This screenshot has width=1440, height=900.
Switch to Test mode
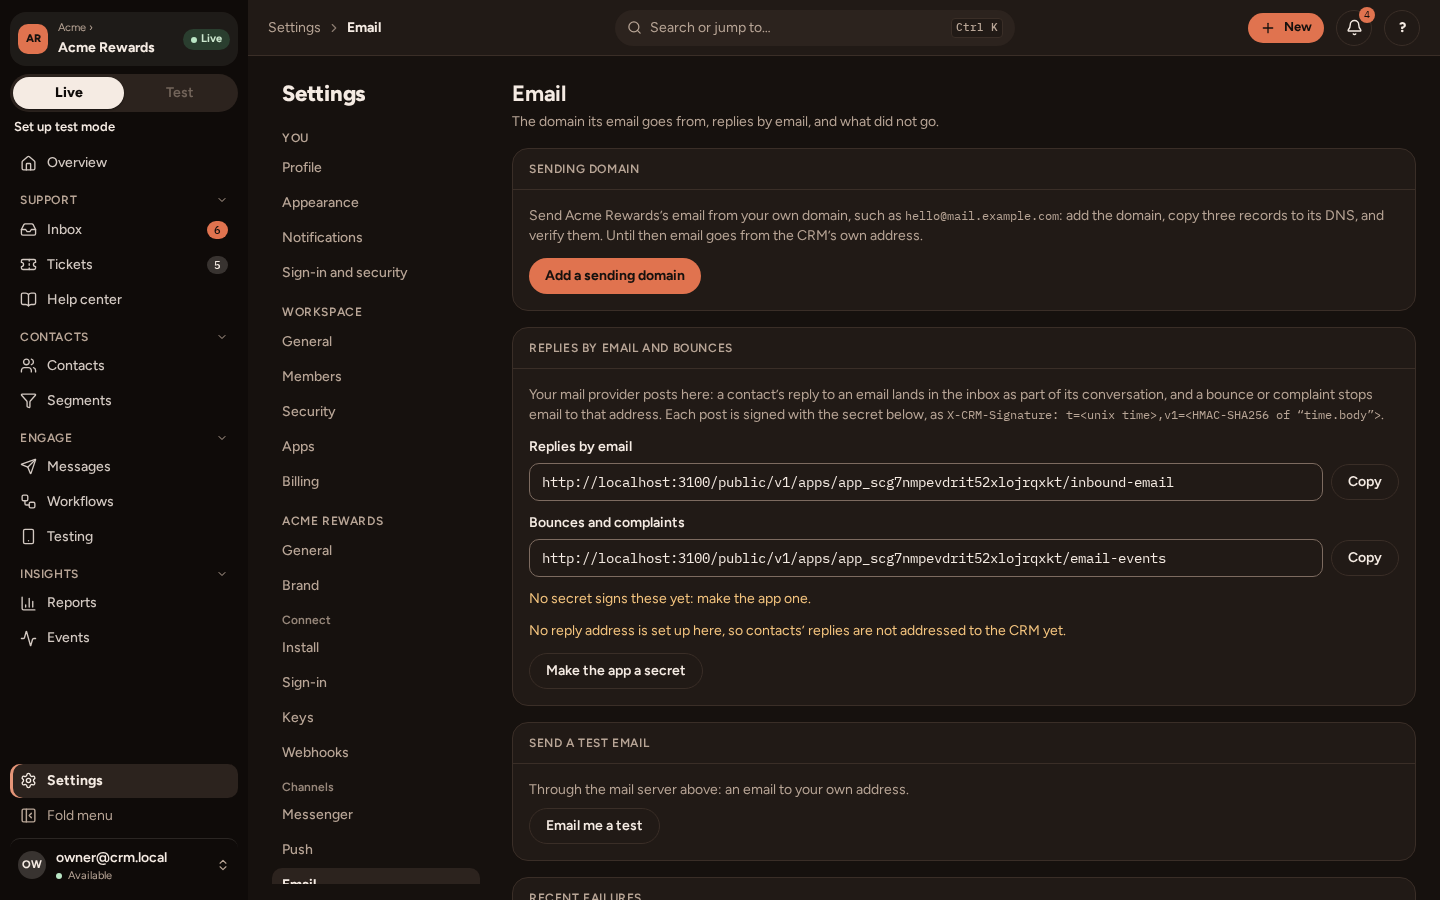point(180,93)
